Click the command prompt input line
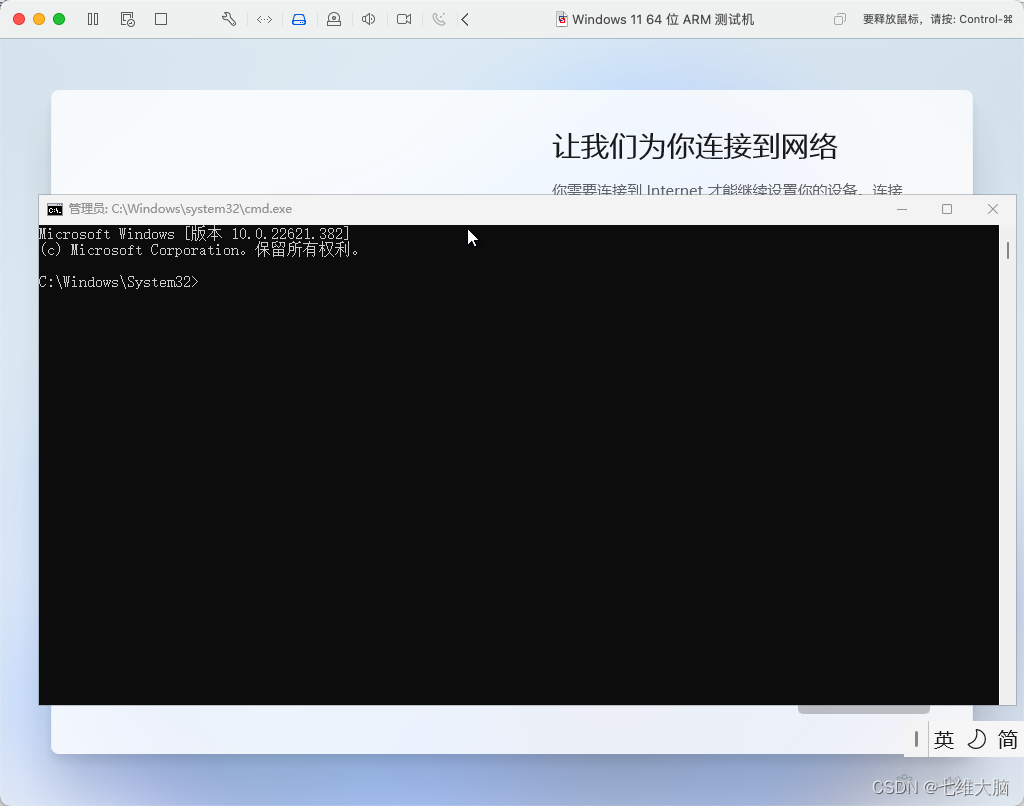The width and height of the screenshot is (1024, 806). click(x=118, y=282)
